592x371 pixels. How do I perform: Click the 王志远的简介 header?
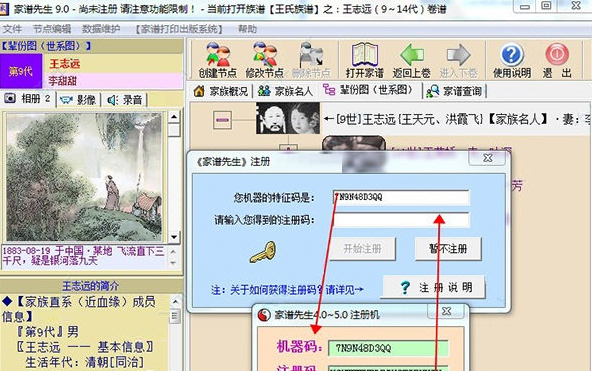coord(91,286)
